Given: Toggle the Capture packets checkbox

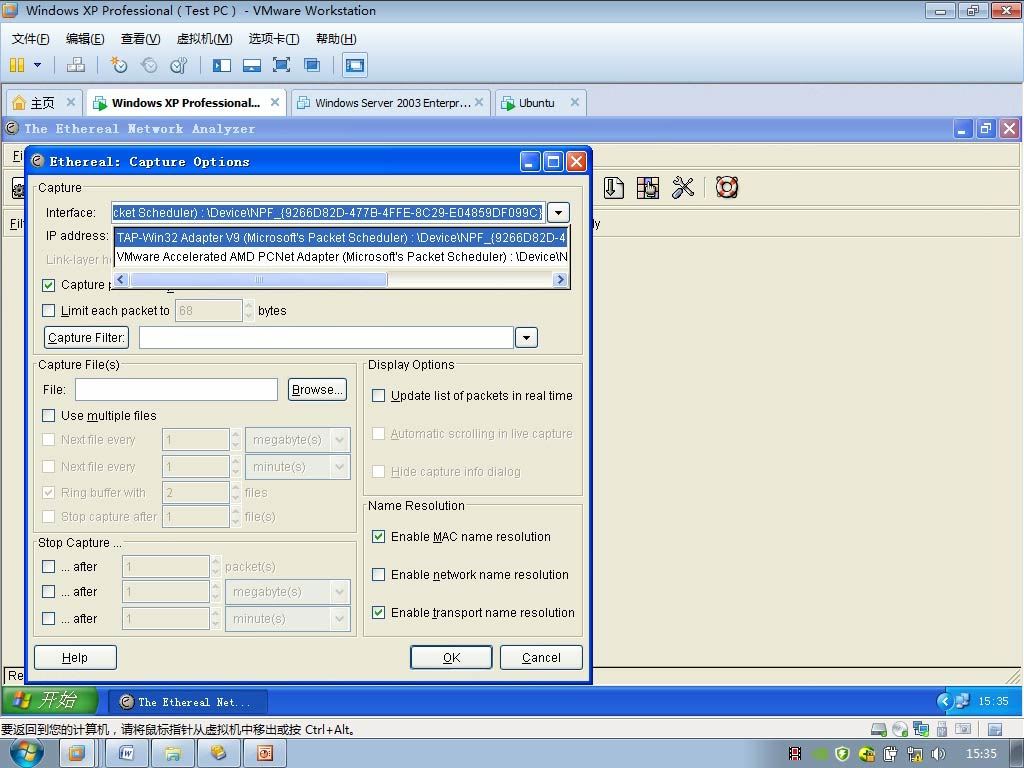Looking at the screenshot, I should tap(48, 285).
